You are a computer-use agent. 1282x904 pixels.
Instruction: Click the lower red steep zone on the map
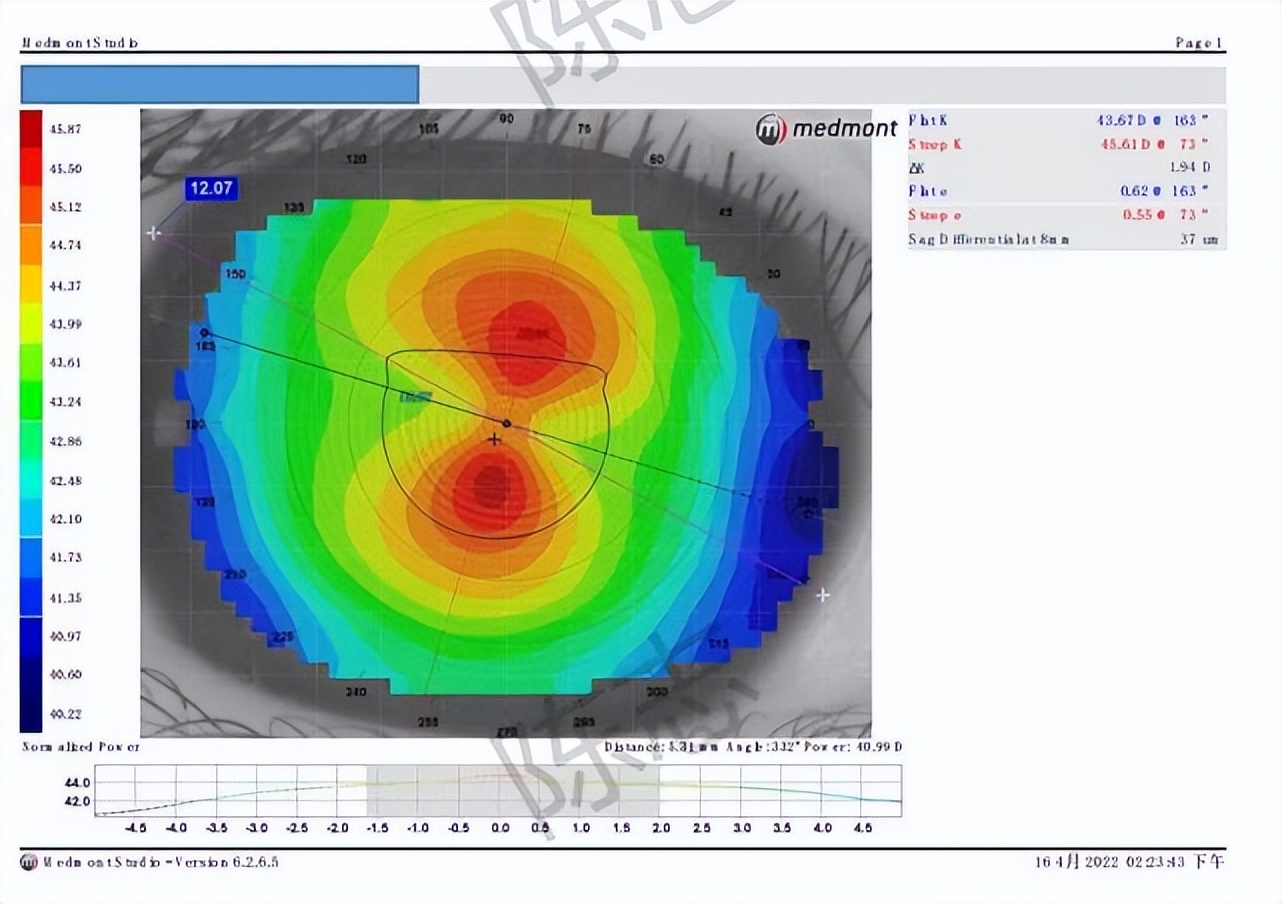click(490, 487)
